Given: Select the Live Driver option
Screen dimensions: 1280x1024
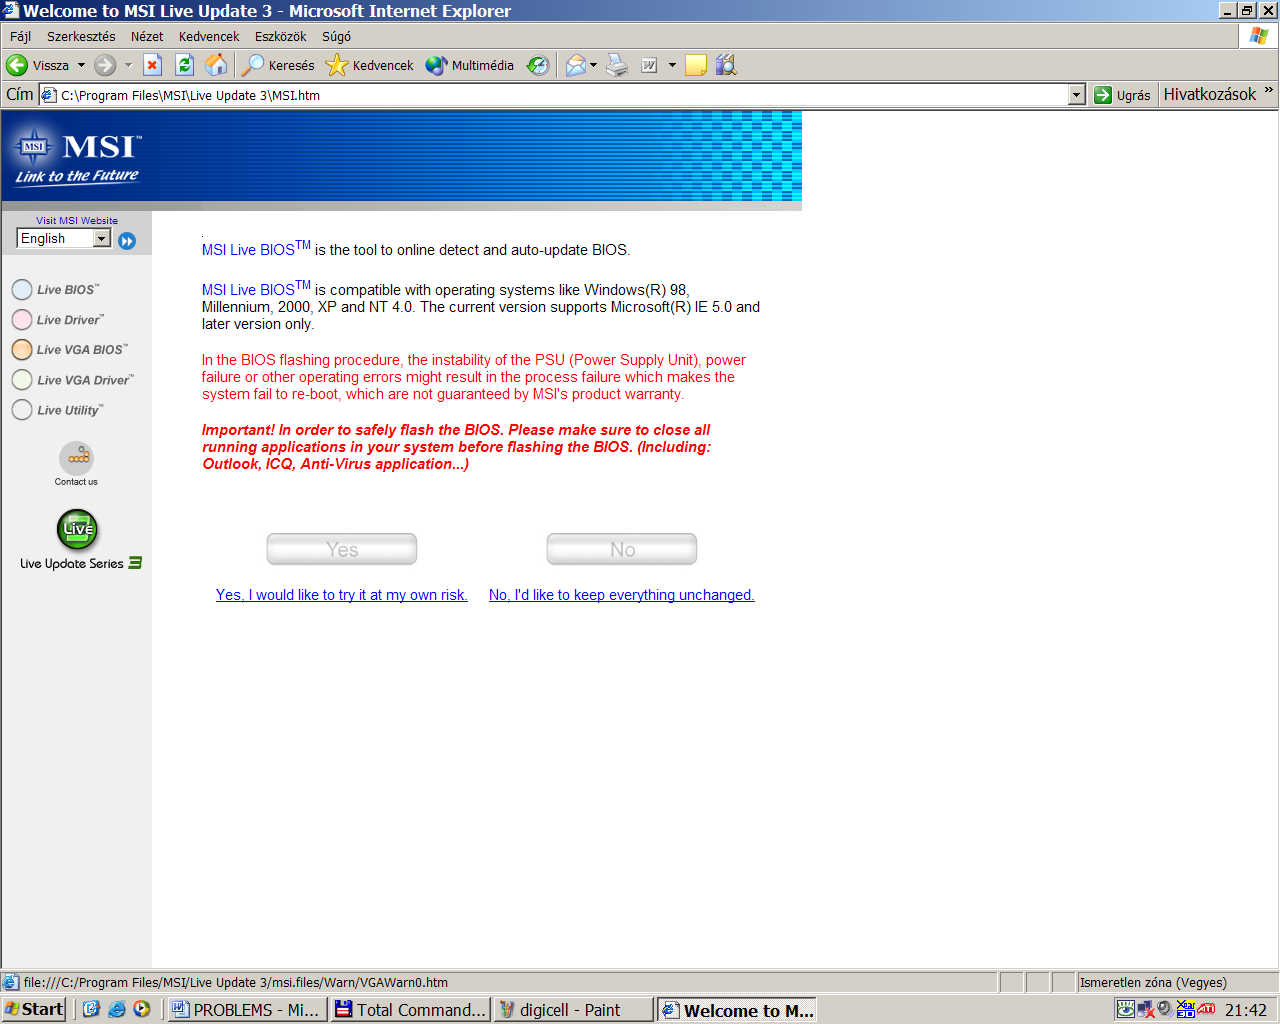Looking at the screenshot, I should [x=58, y=320].
